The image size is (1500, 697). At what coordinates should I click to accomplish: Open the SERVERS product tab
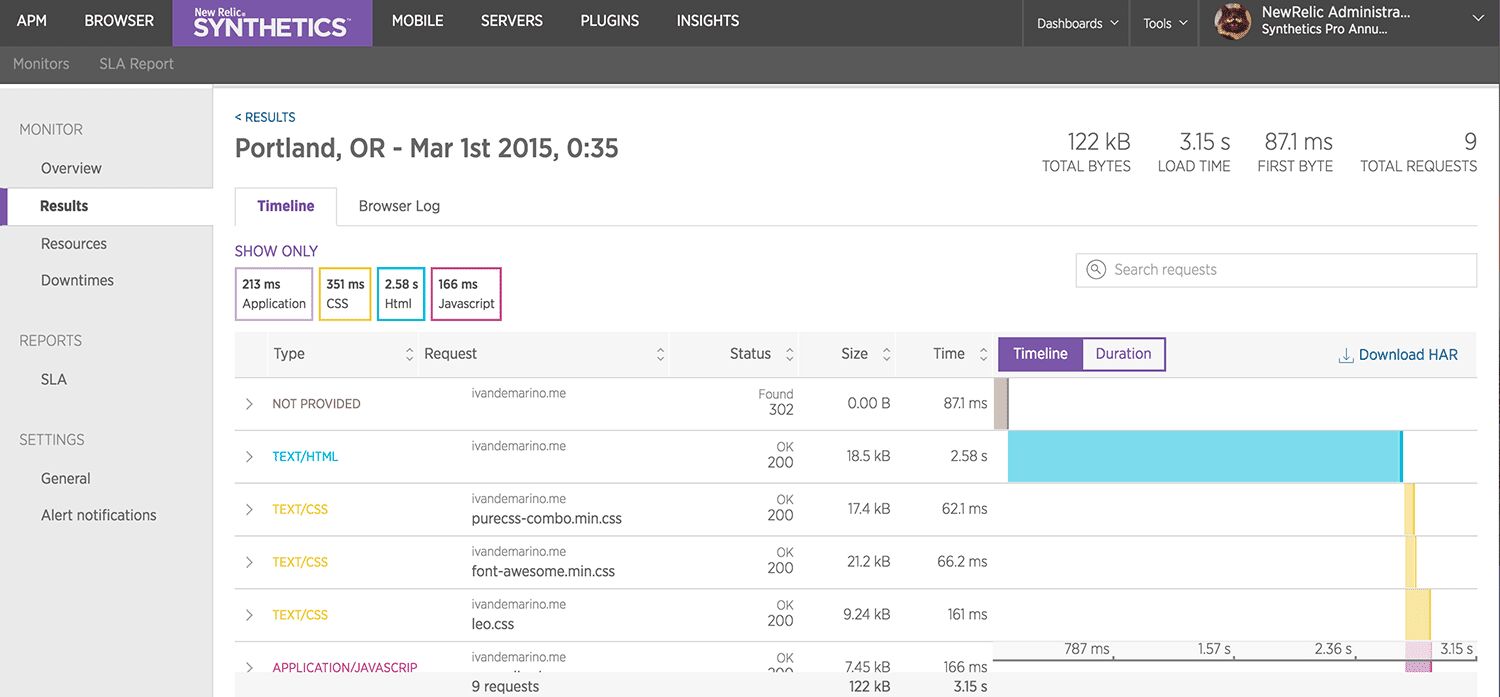[511, 21]
